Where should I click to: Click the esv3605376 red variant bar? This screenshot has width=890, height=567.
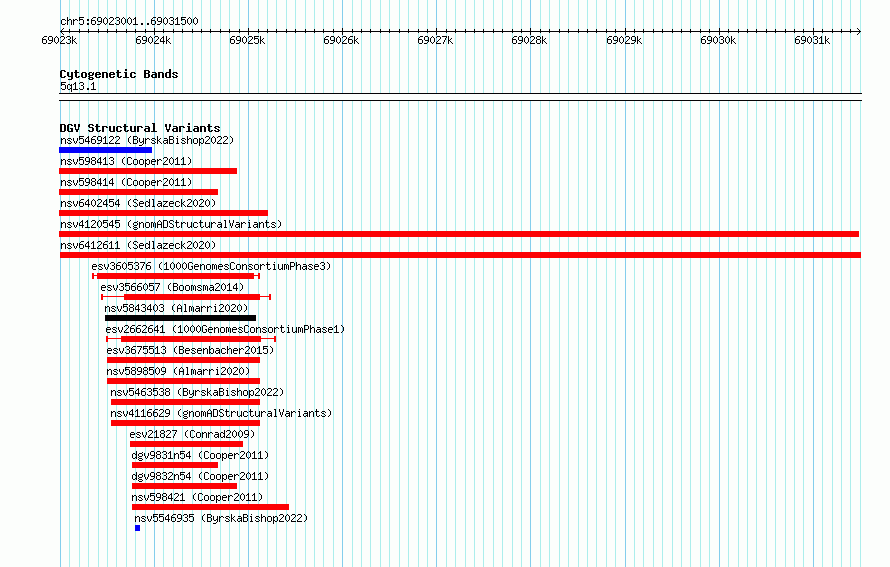click(x=176, y=276)
